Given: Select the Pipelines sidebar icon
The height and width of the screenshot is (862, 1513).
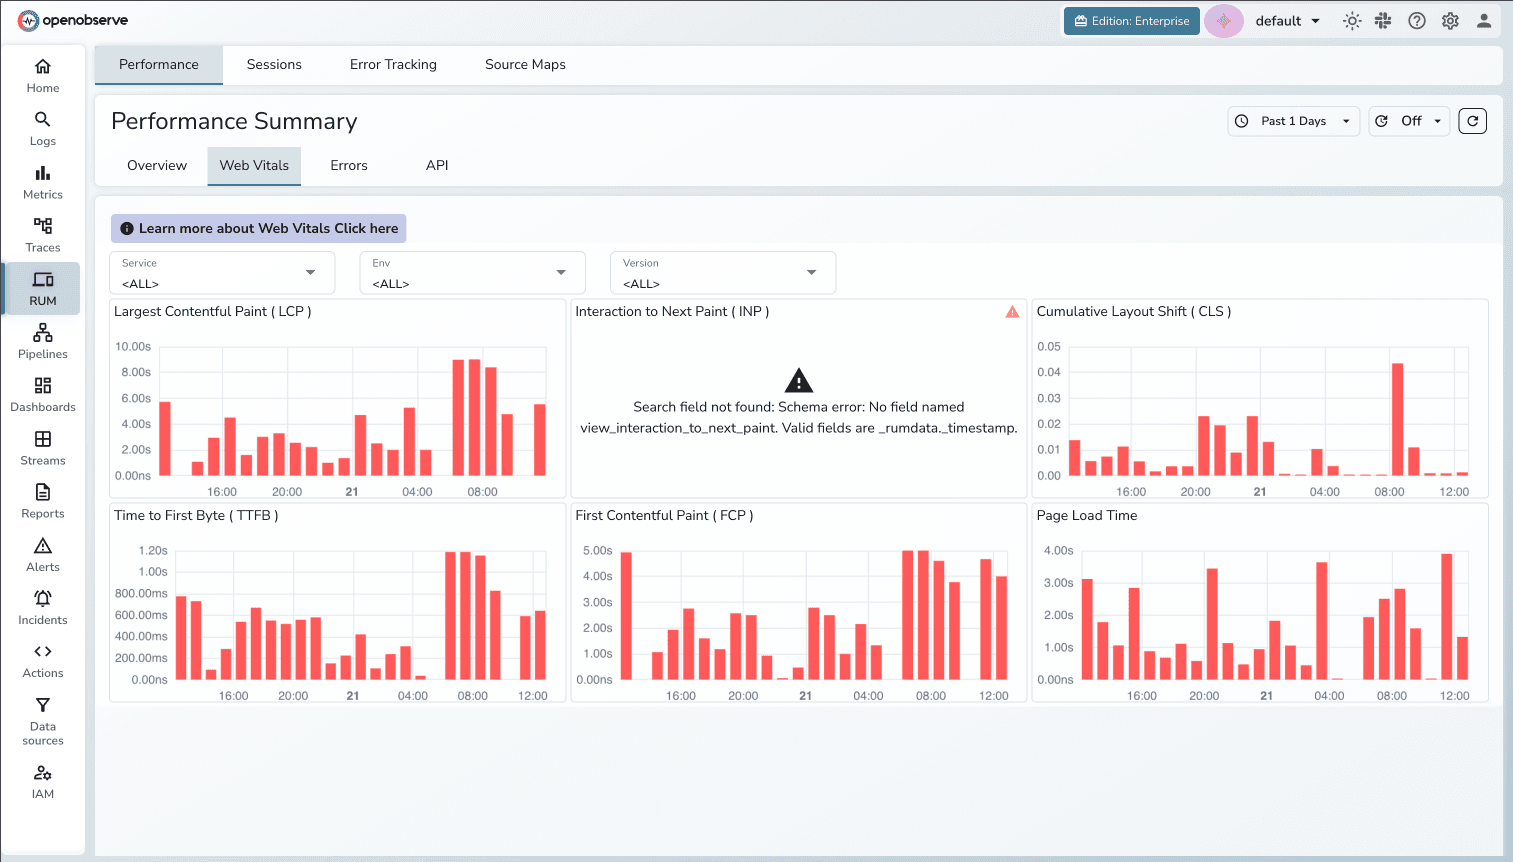Looking at the screenshot, I should 42,341.
